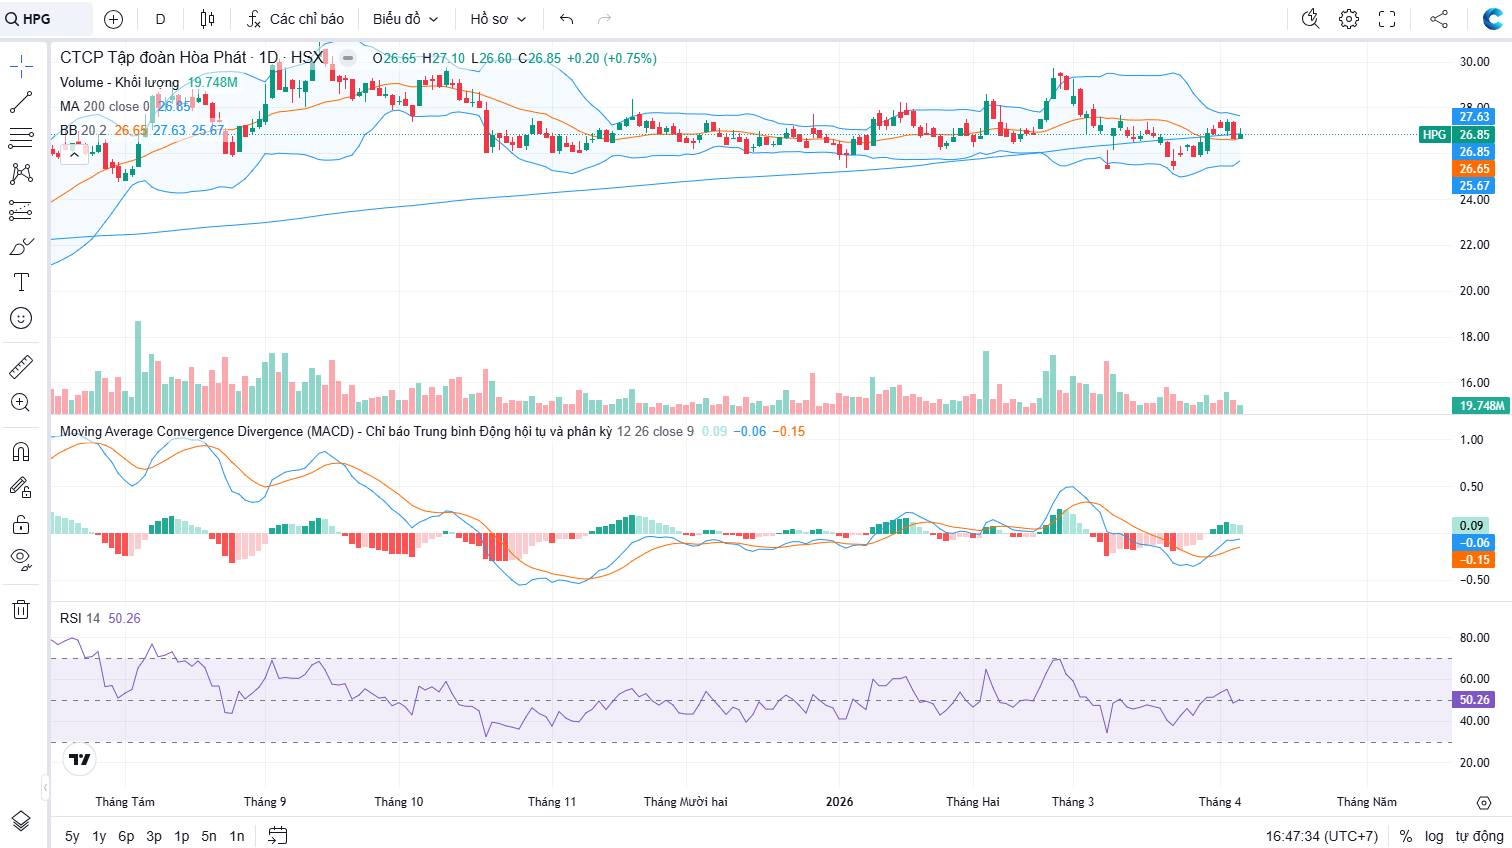Open the Biểu đồ dropdown
This screenshot has height=848, width=1512.
click(405, 19)
